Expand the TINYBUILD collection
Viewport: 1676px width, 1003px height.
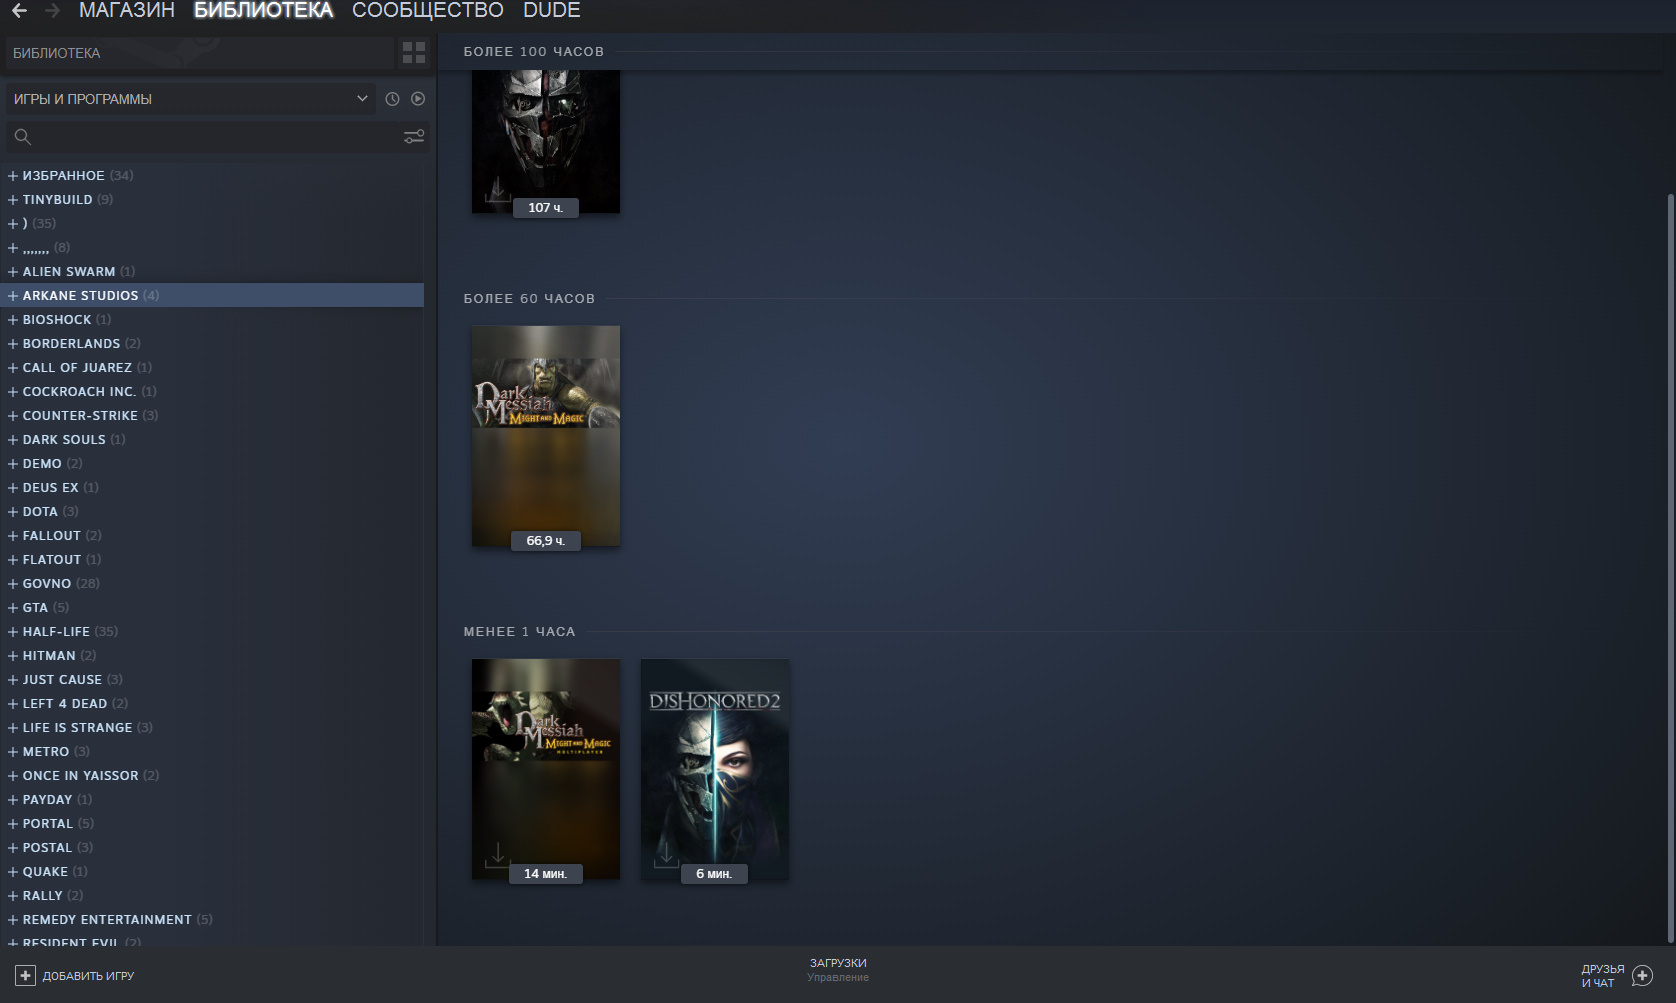13,200
